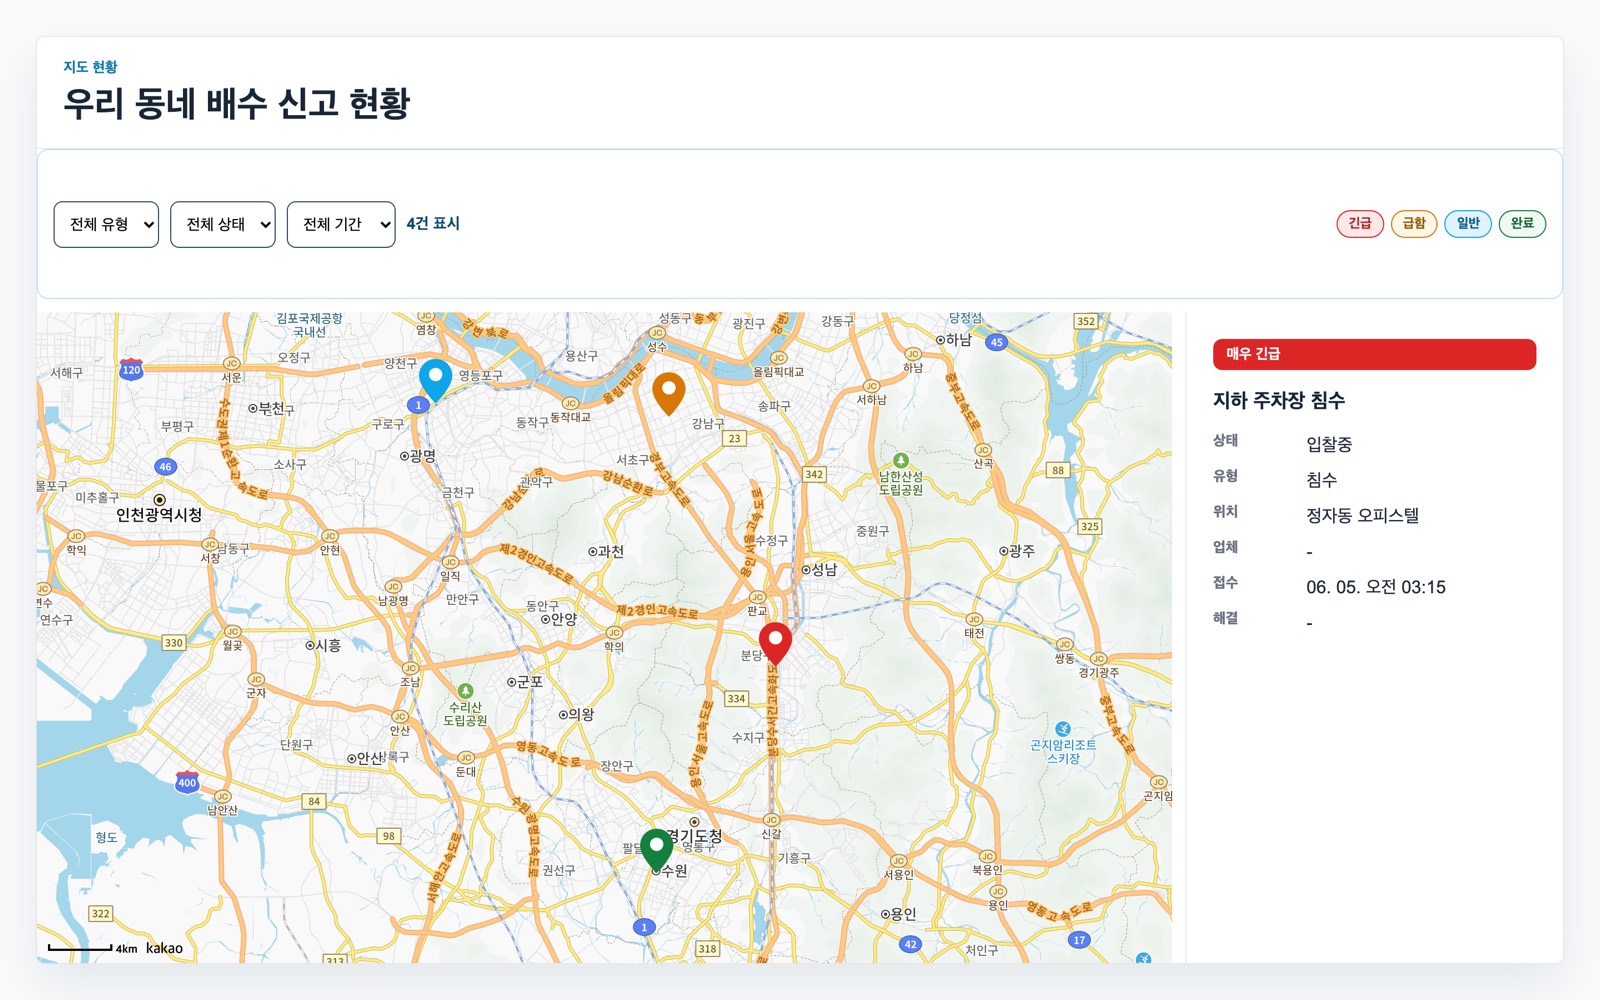Click the 인천광역시청 map label
This screenshot has width=1600, height=1000.
point(159,515)
